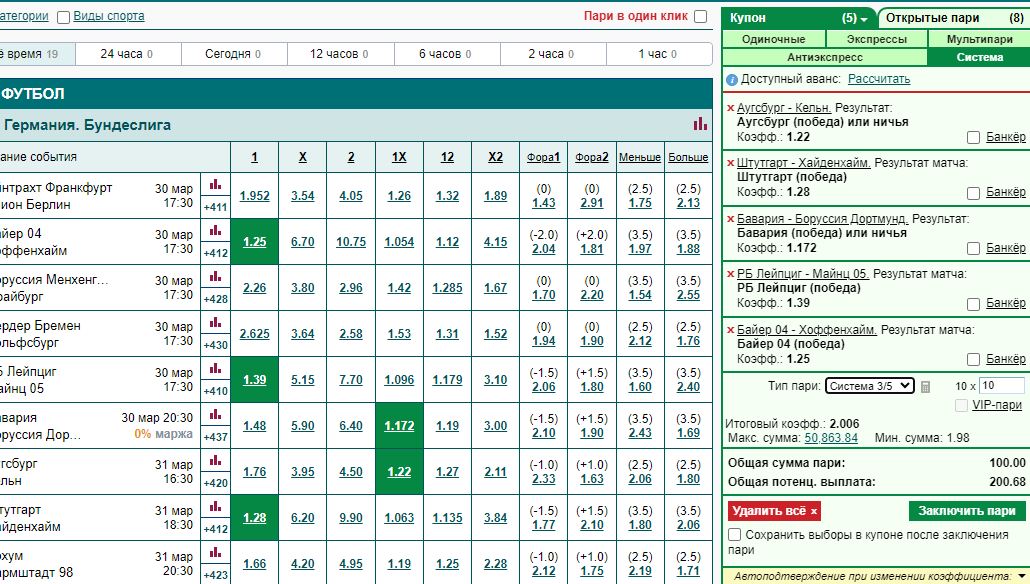
Task: Click Удалить всё button
Action: (774, 511)
